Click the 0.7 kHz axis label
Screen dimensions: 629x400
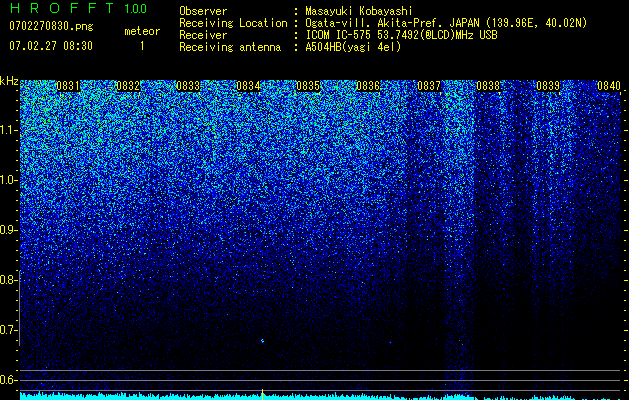tap(9, 330)
